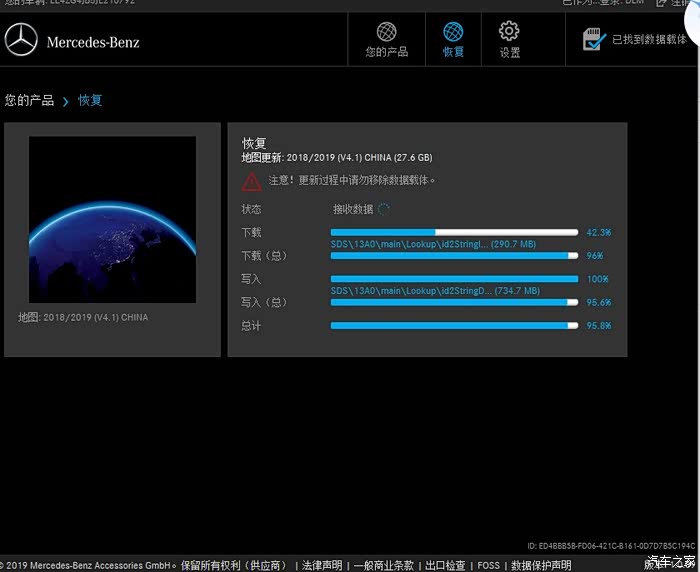700x572 pixels.
Task: Click the 总计 total progress bar
Action: click(x=454, y=325)
